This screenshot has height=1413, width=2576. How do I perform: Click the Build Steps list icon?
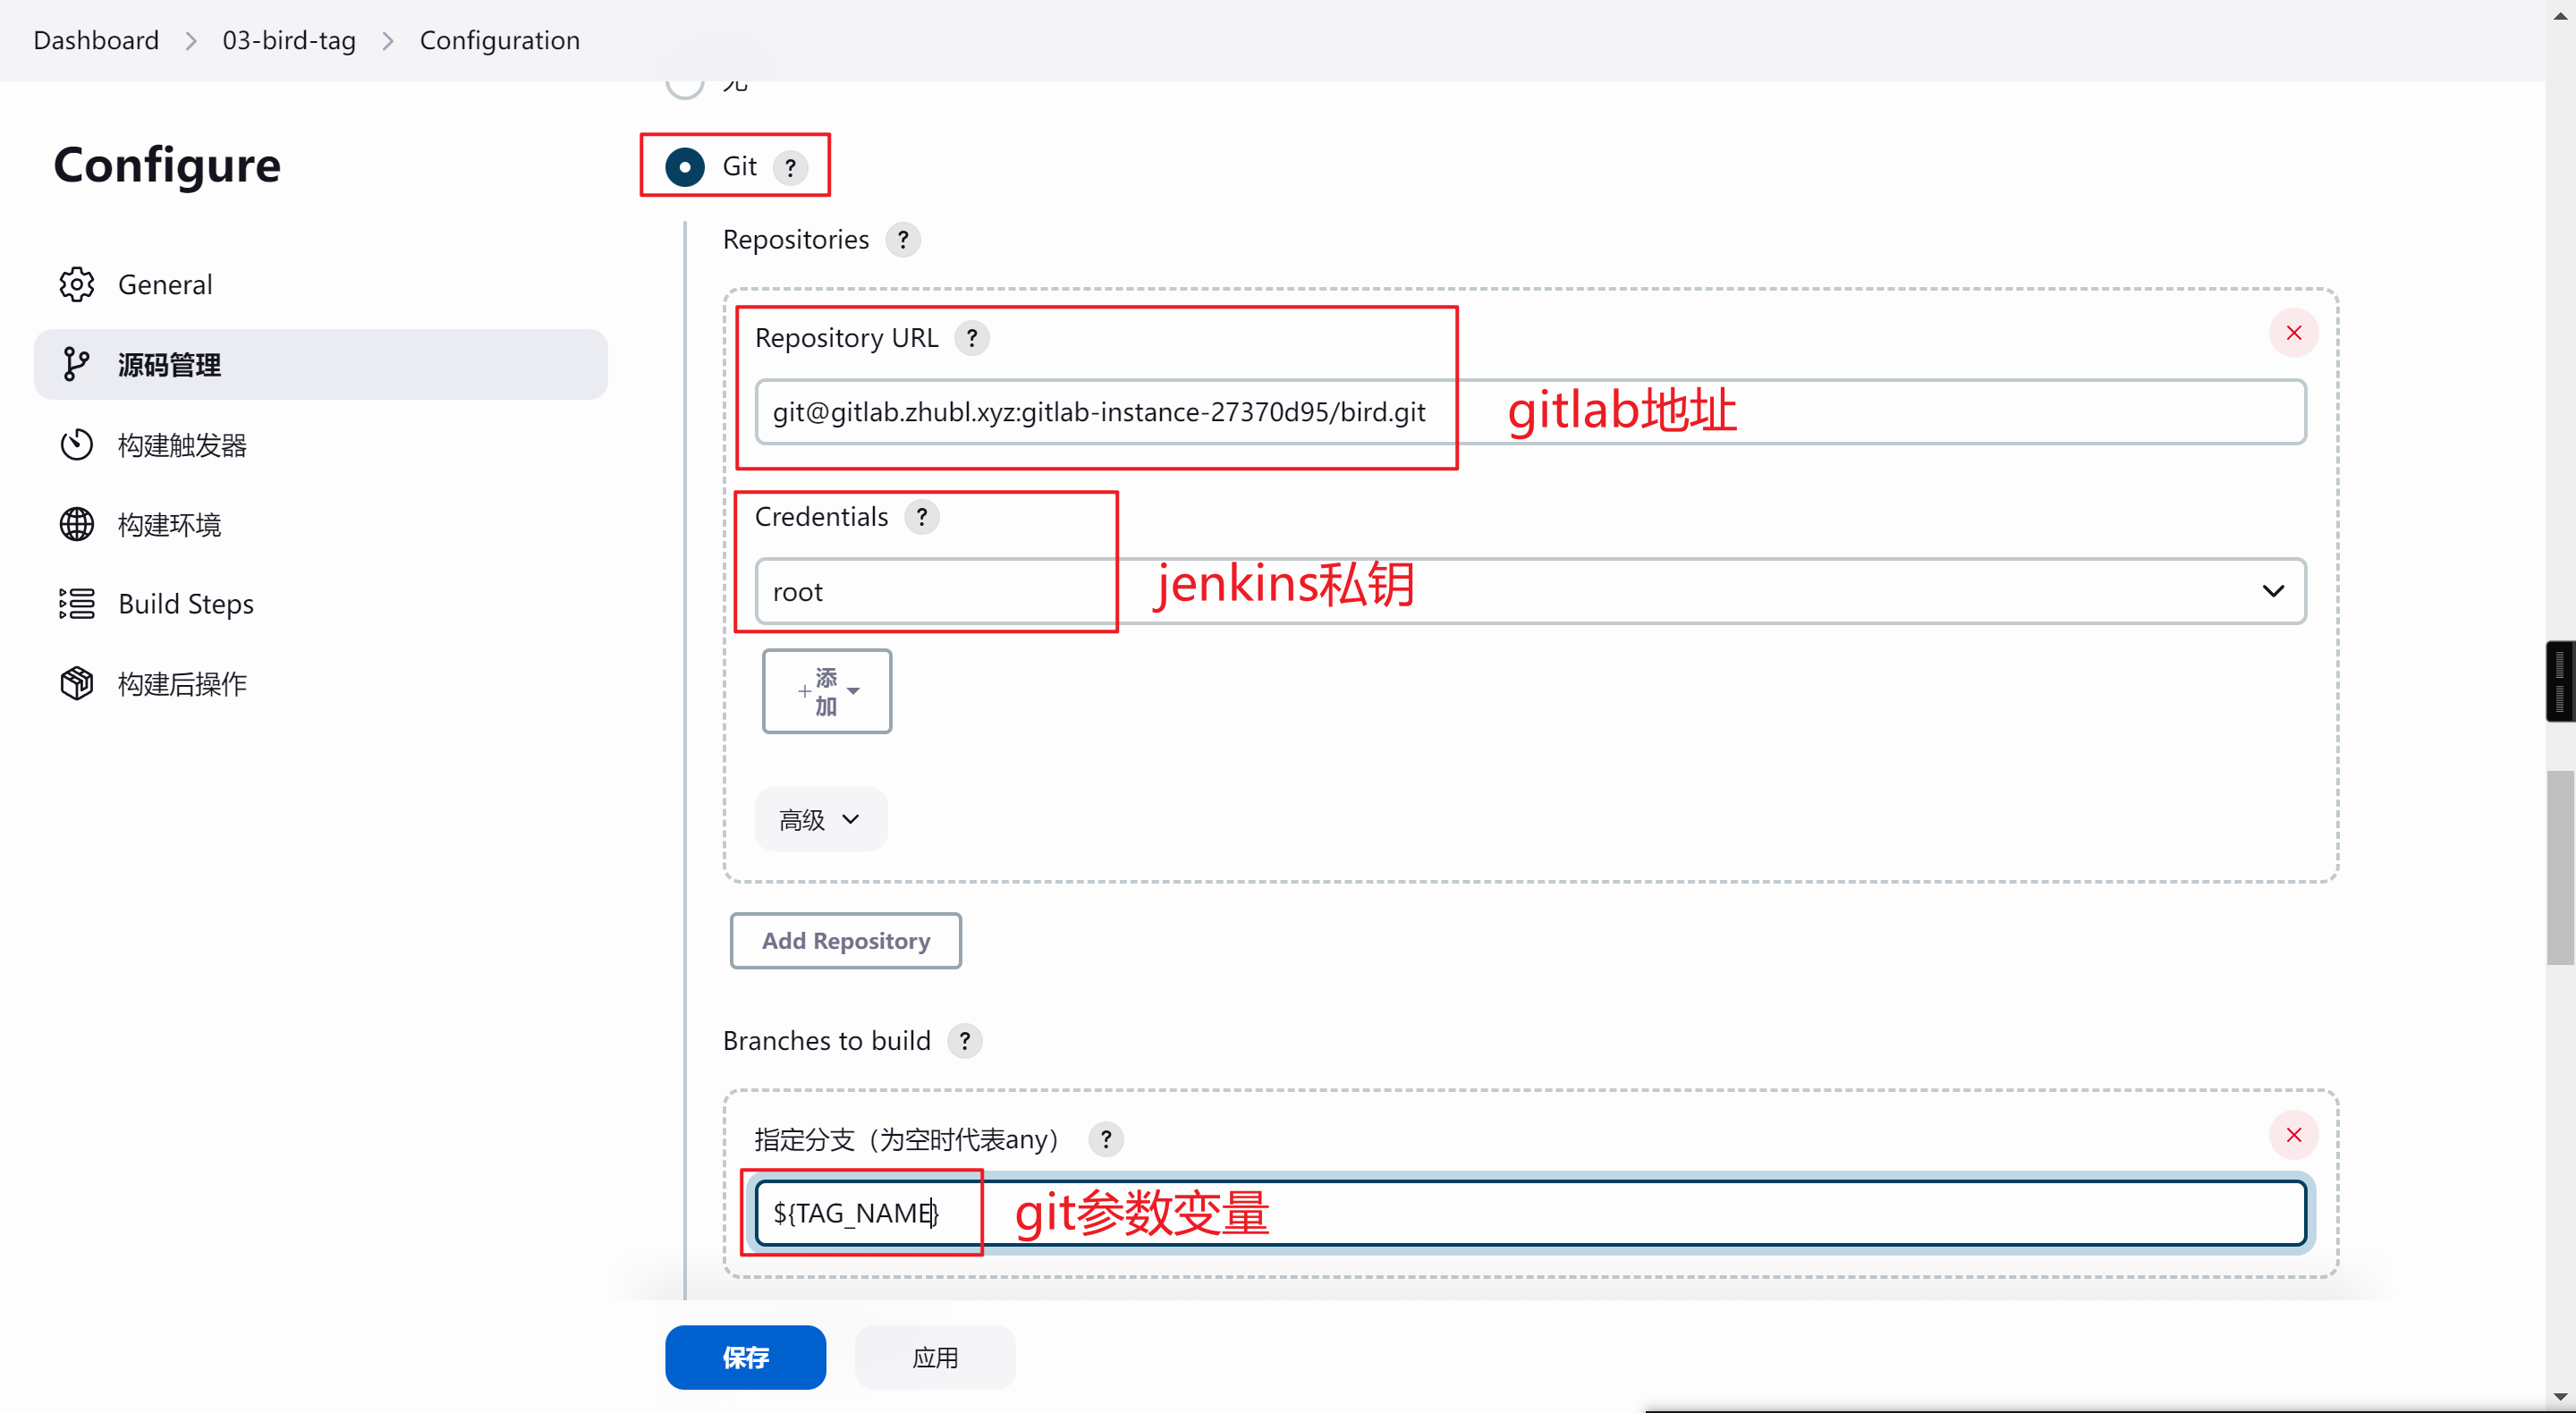click(x=76, y=604)
